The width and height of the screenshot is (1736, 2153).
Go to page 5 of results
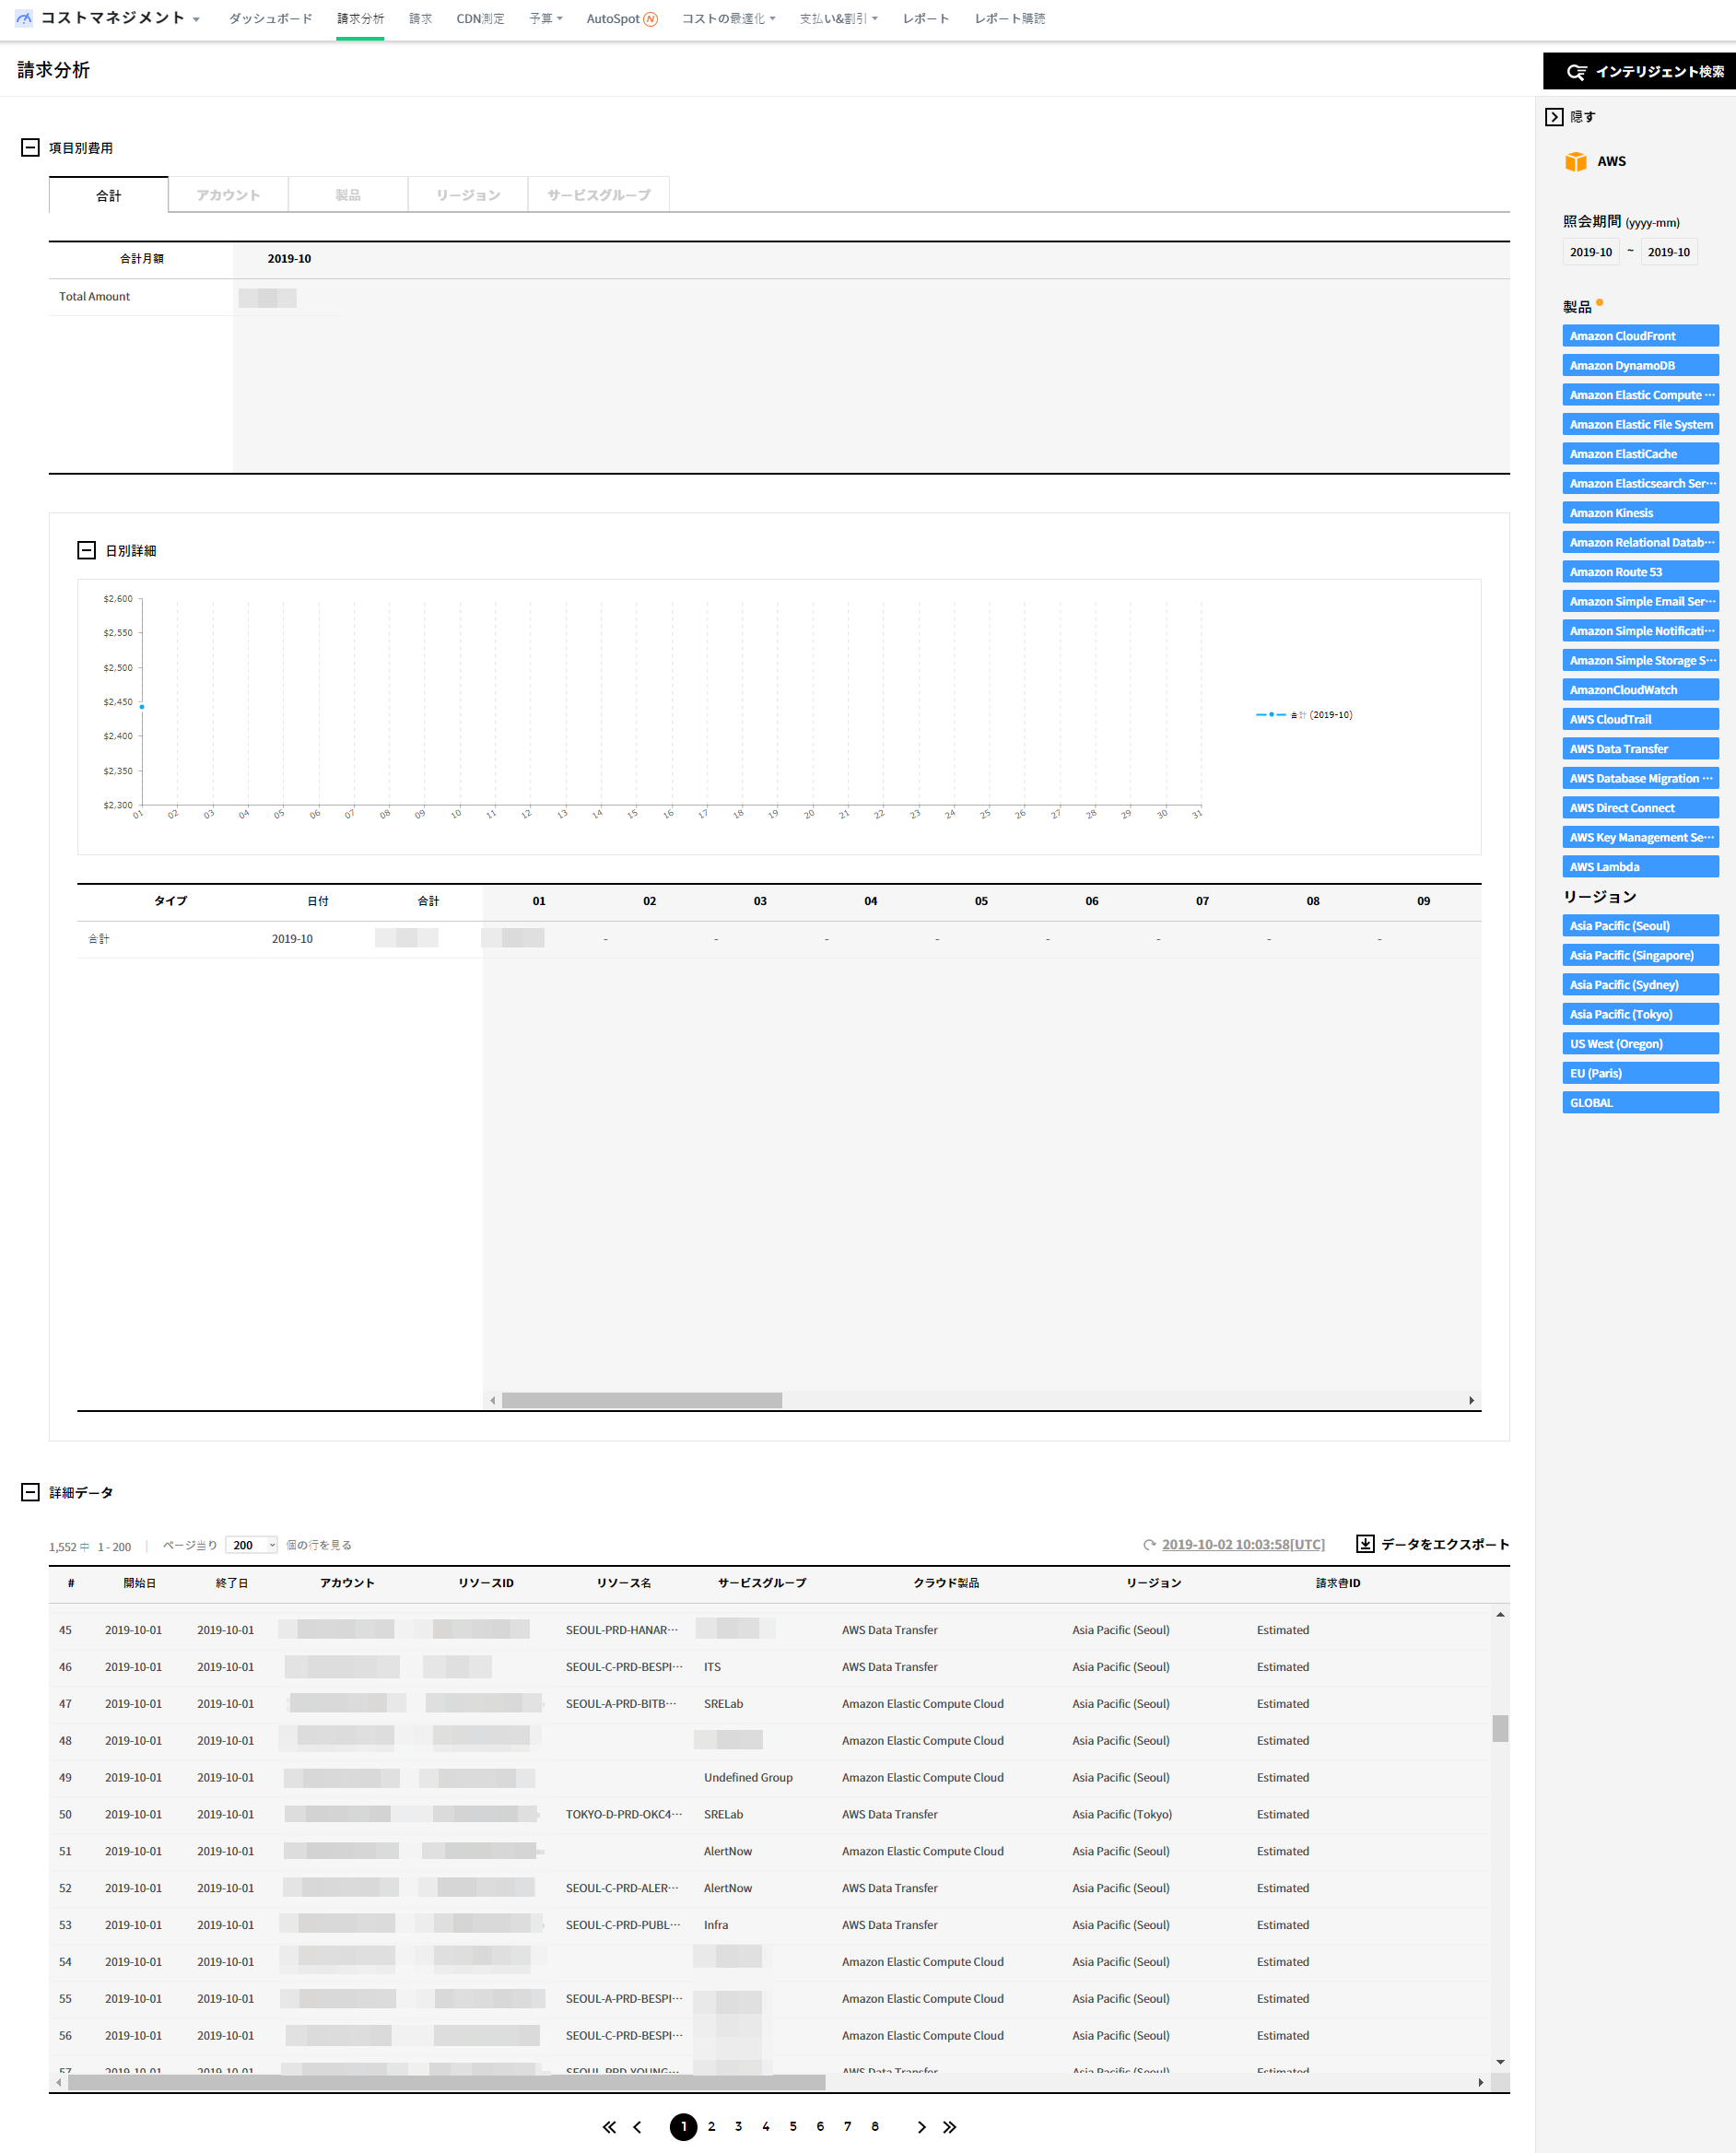(x=793, y=2127)
